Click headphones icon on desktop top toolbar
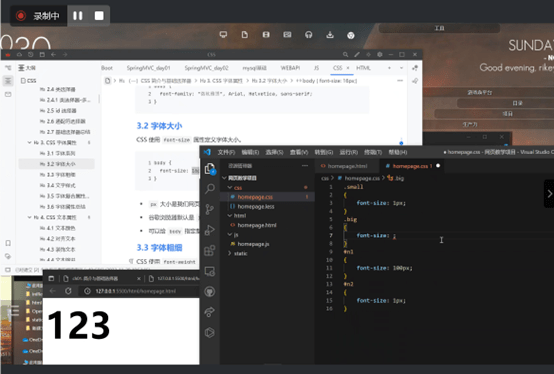 click(308, 35)
